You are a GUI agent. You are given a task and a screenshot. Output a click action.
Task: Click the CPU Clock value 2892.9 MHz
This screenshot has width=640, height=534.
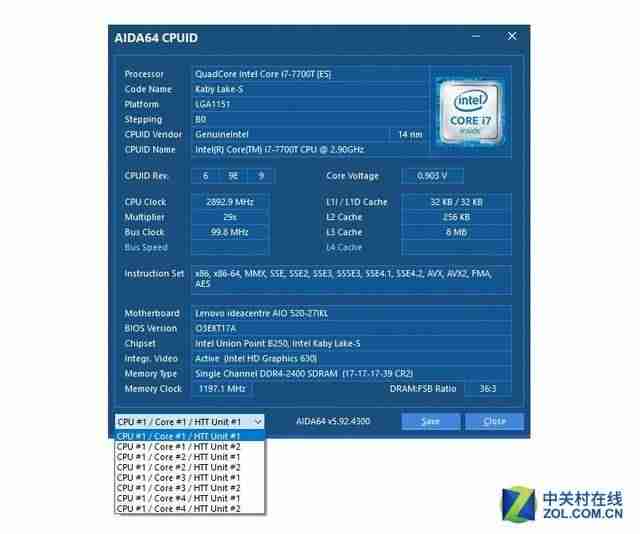[x=230, y=202]
